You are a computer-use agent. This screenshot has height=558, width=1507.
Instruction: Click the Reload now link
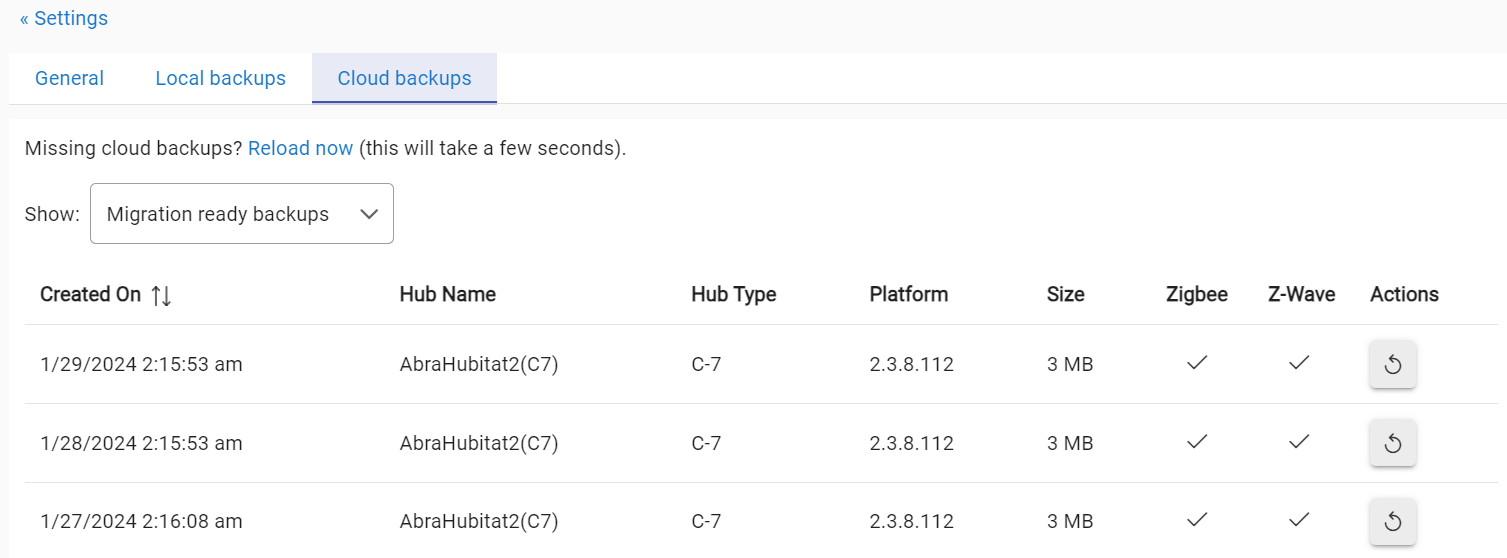[300, 148]
